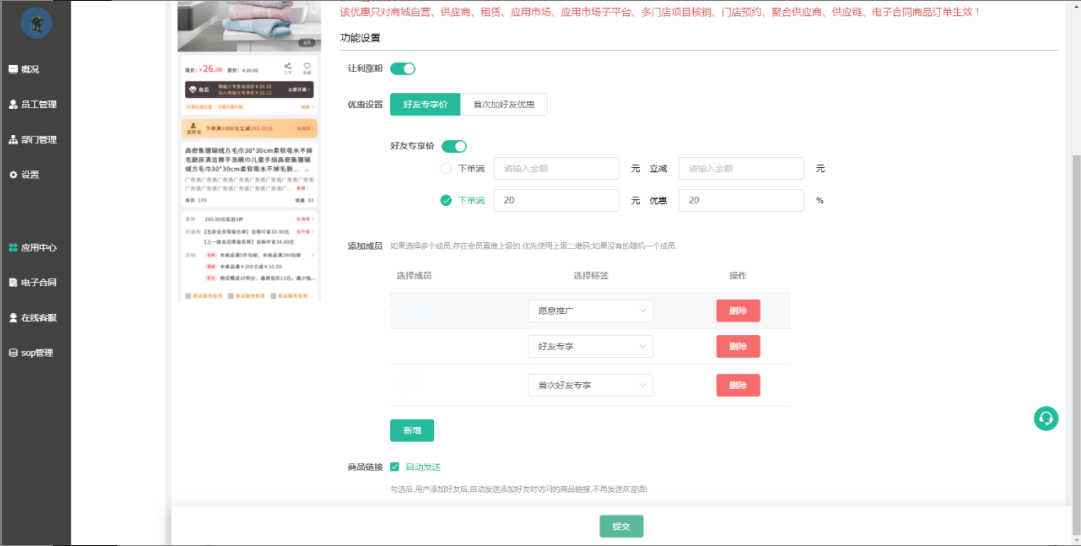Switch to the 首次加好友优惠 tab
Viewport: 1081px width, 546px height.
pos(503,104)
